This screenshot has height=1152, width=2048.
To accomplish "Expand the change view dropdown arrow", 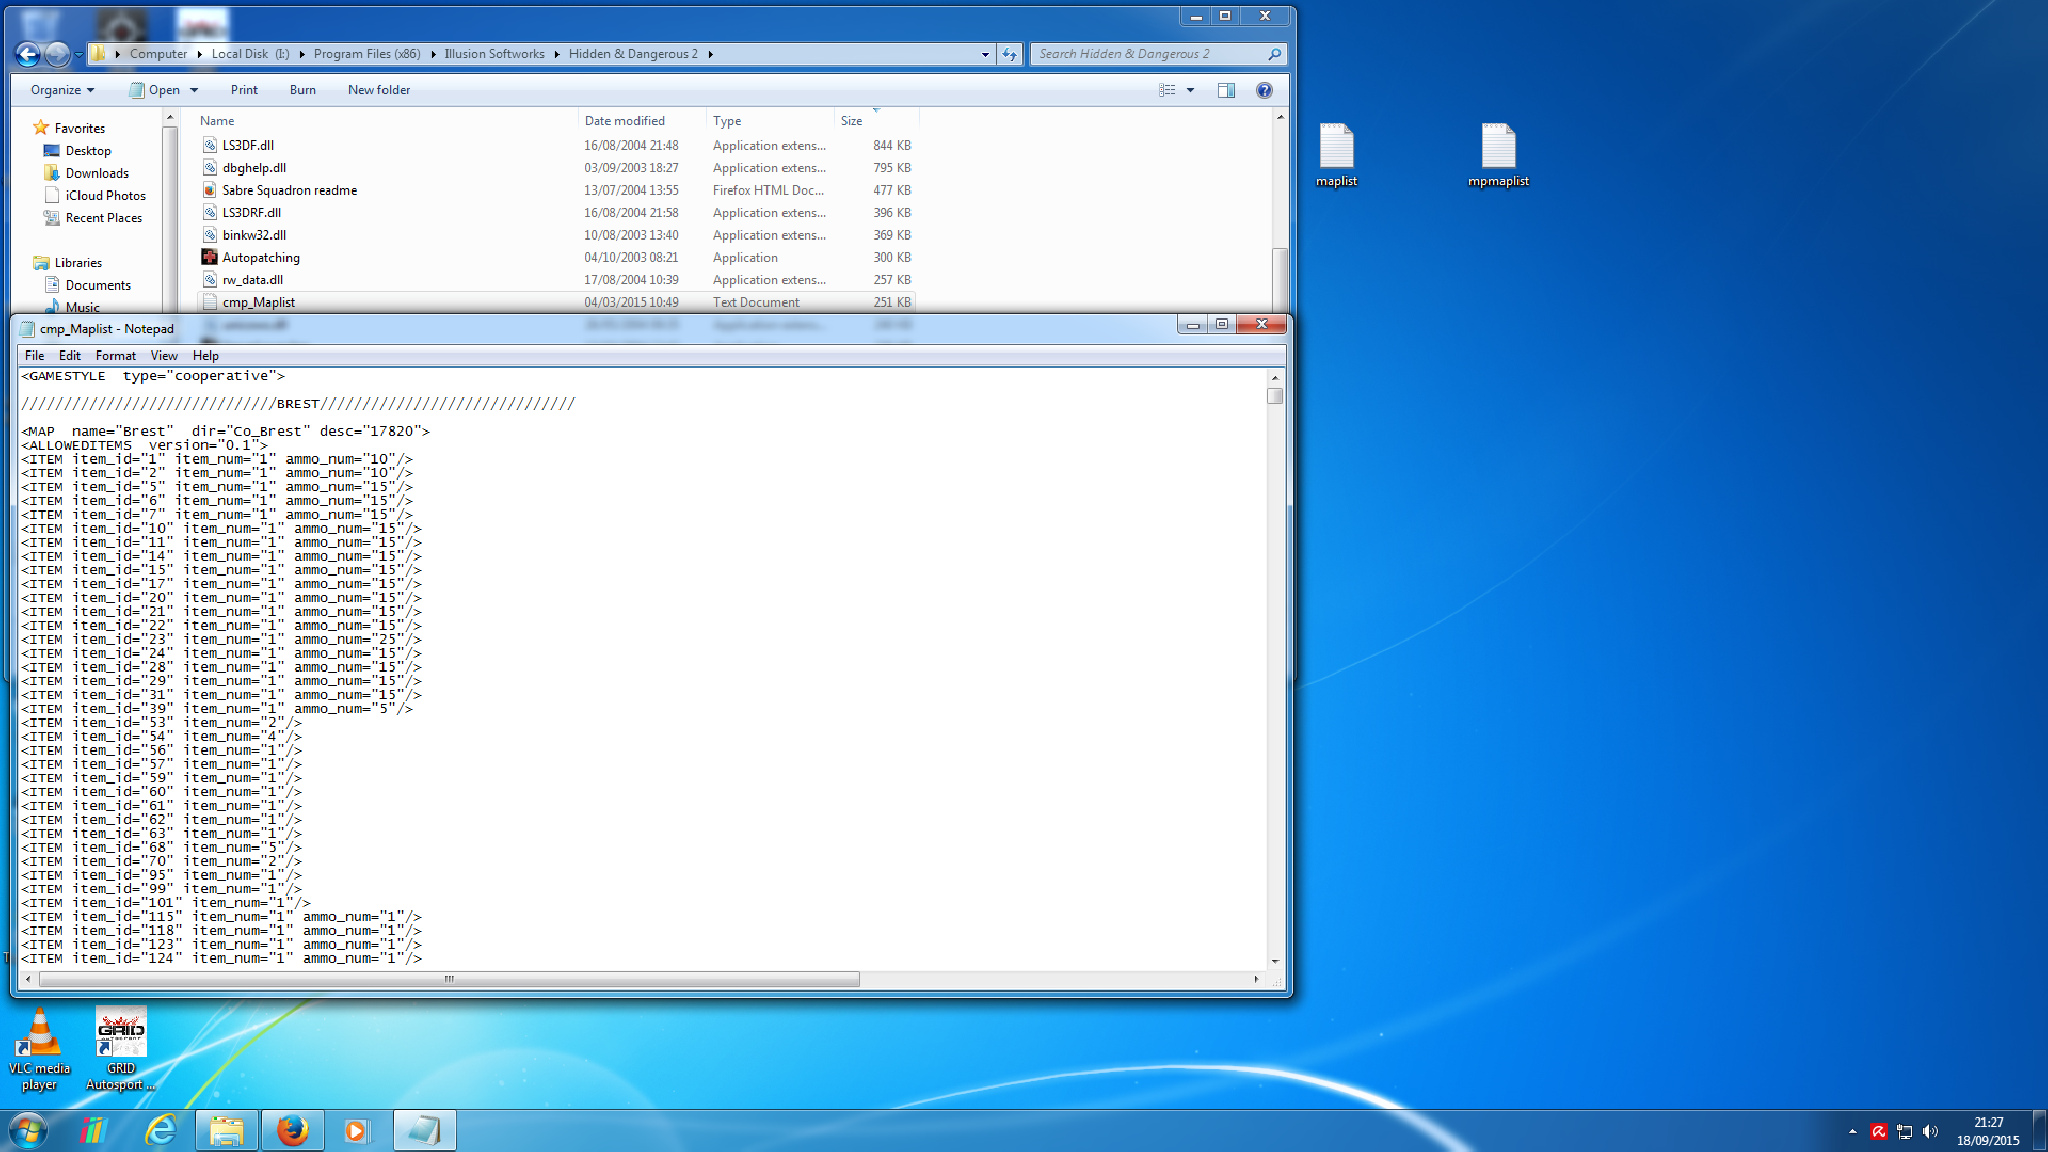I will point(1190,90).
